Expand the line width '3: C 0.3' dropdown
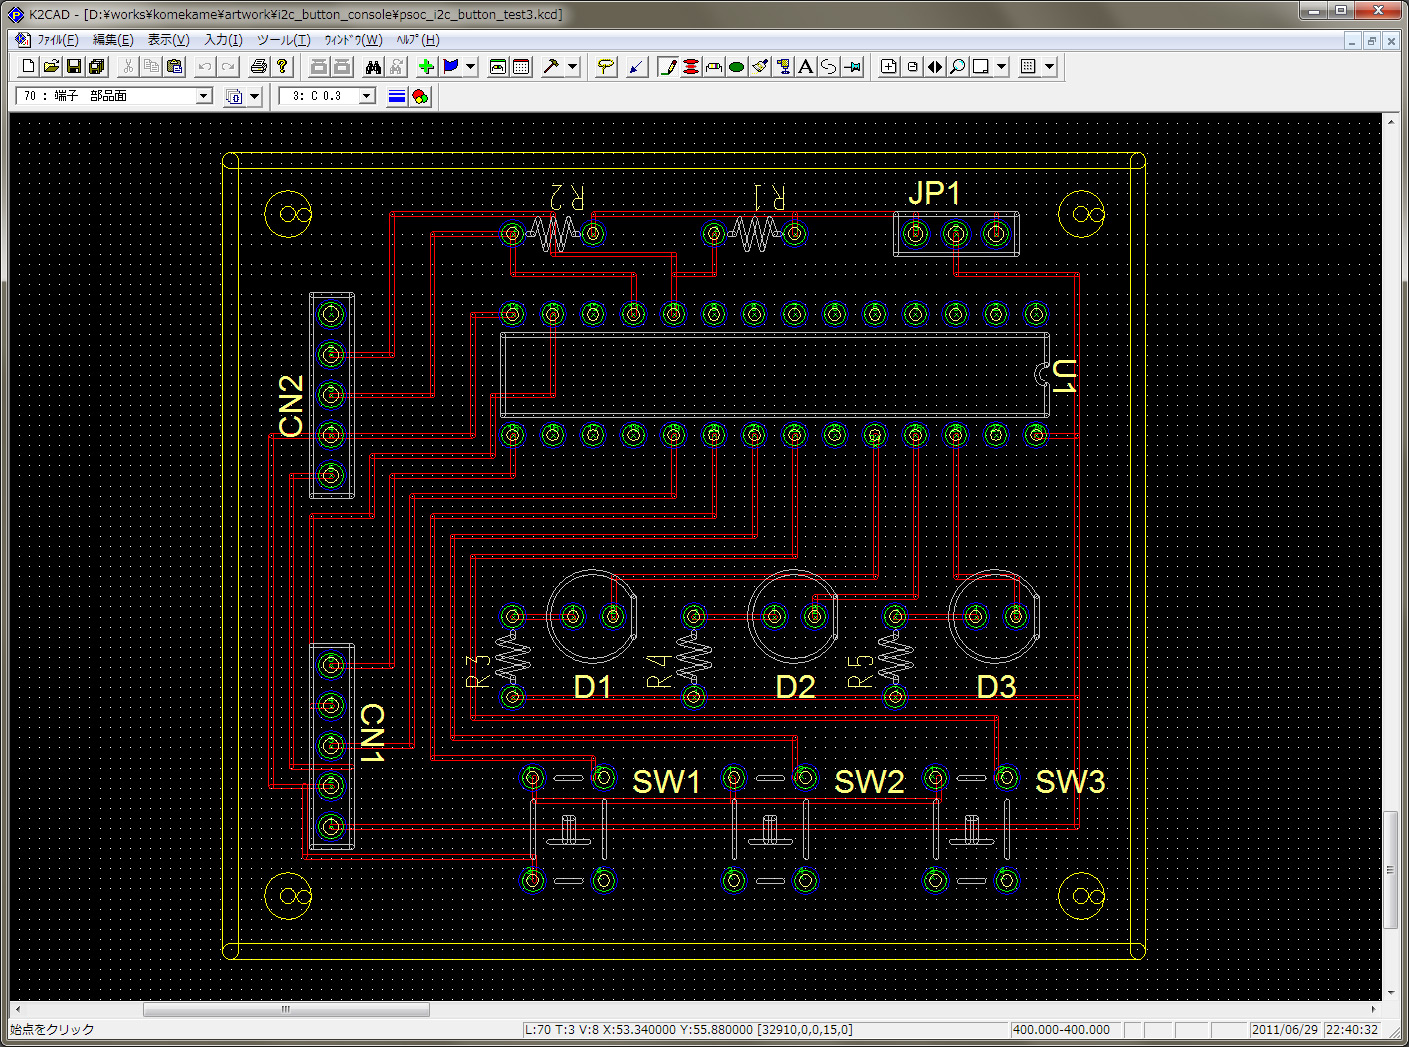Viewport: 1409px width, 1047px height. point(367,96)
